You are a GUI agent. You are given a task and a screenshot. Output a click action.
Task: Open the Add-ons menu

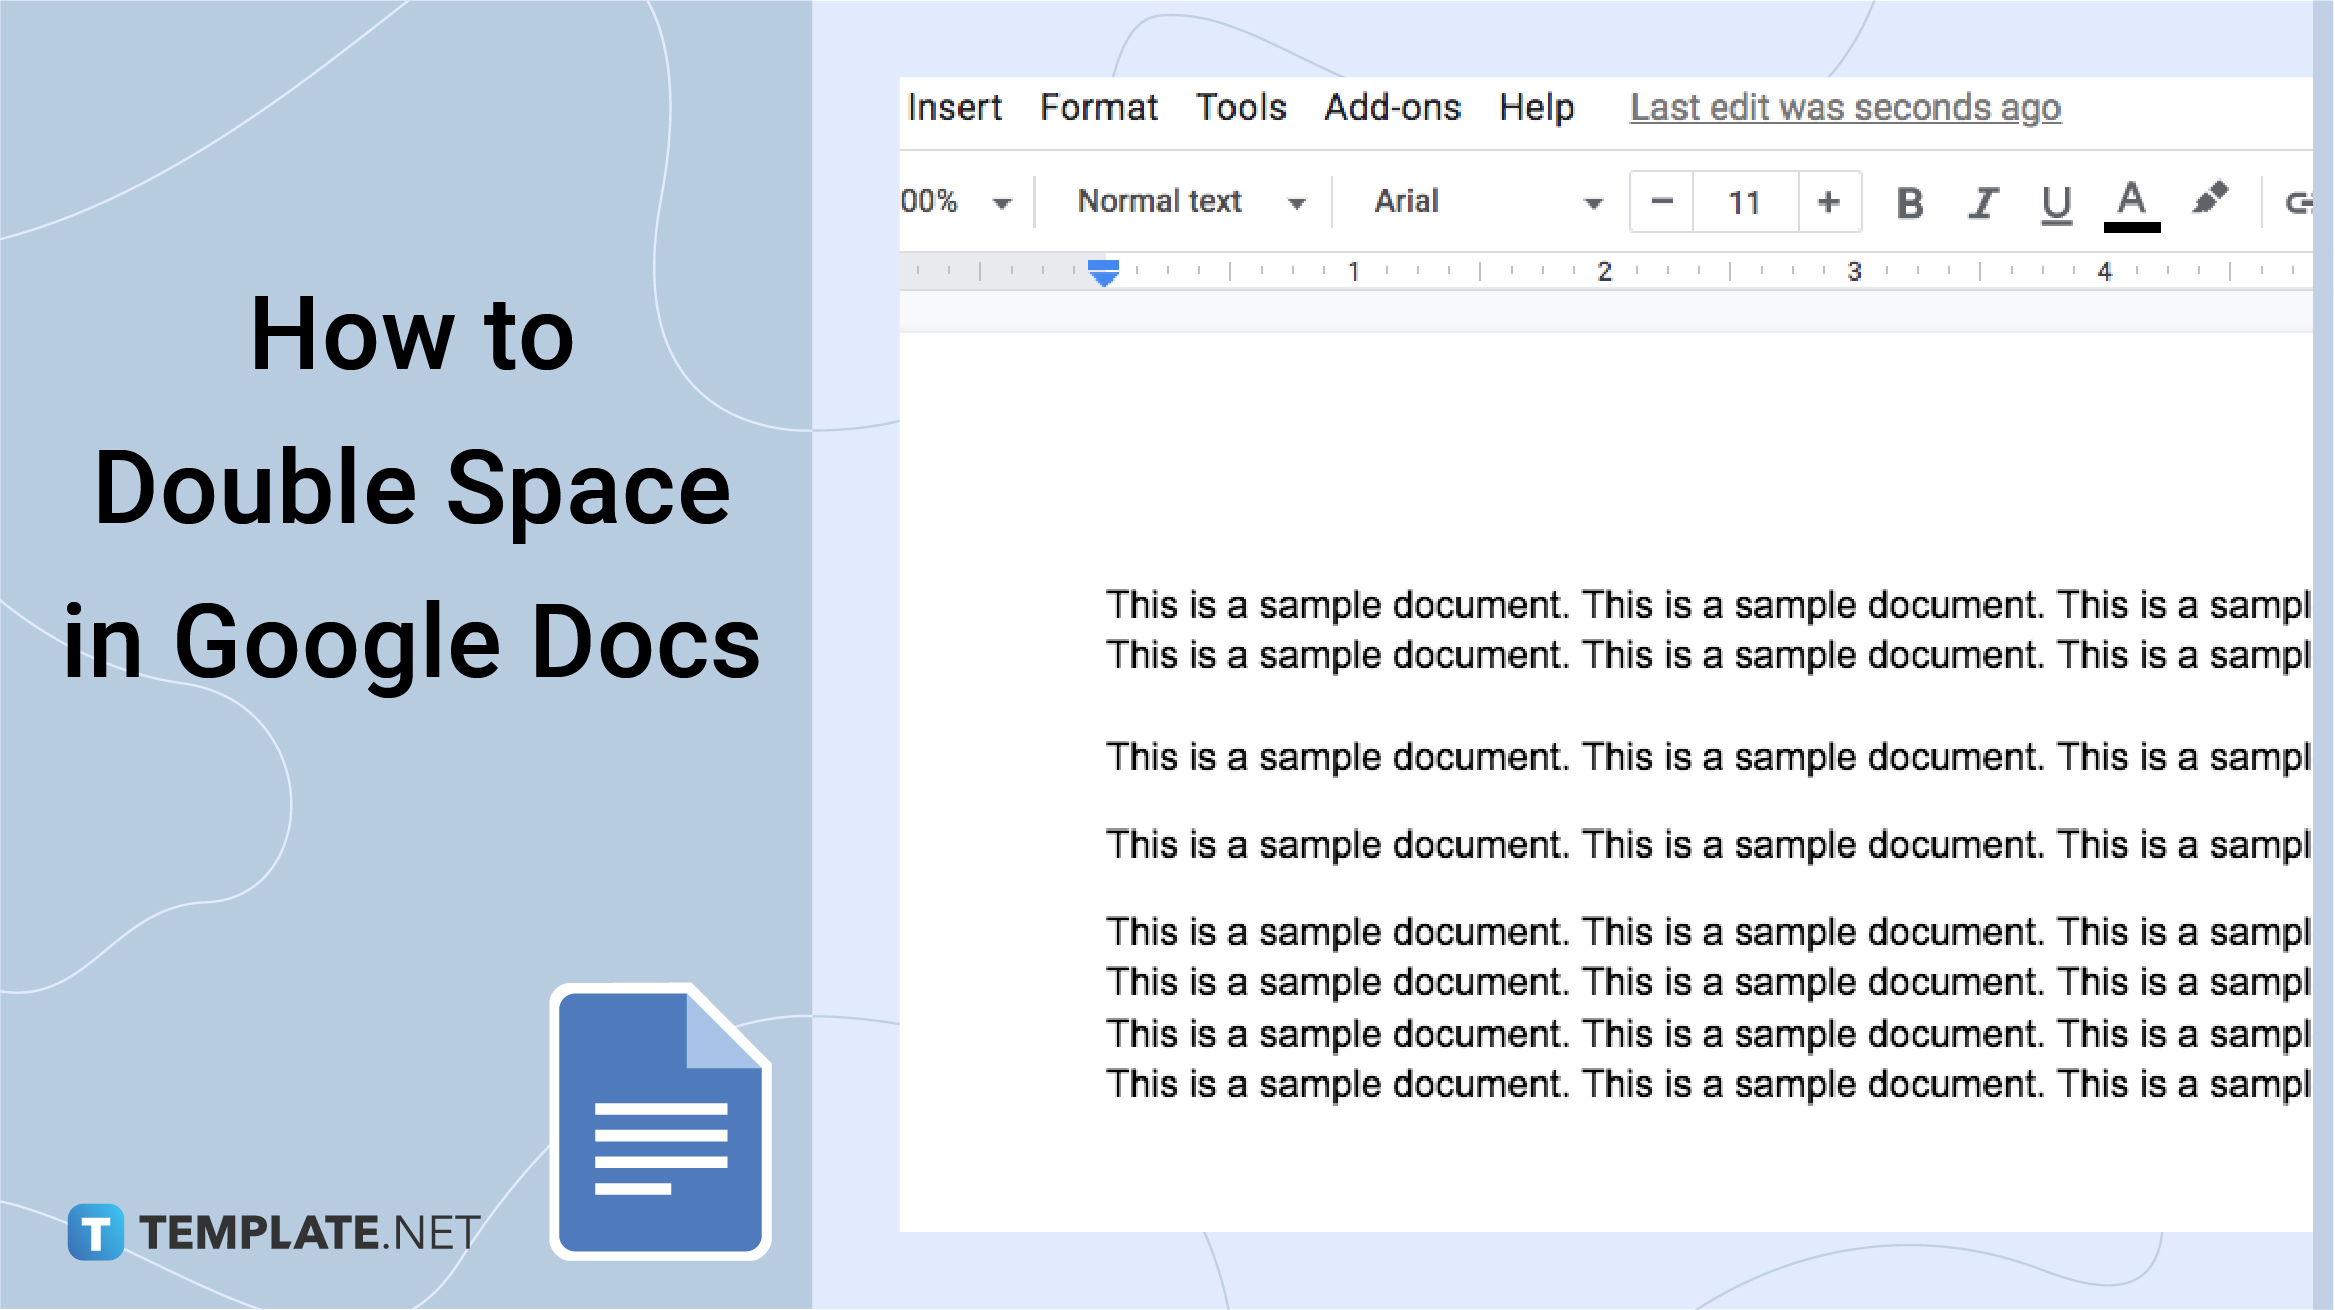pos(1389,106)
